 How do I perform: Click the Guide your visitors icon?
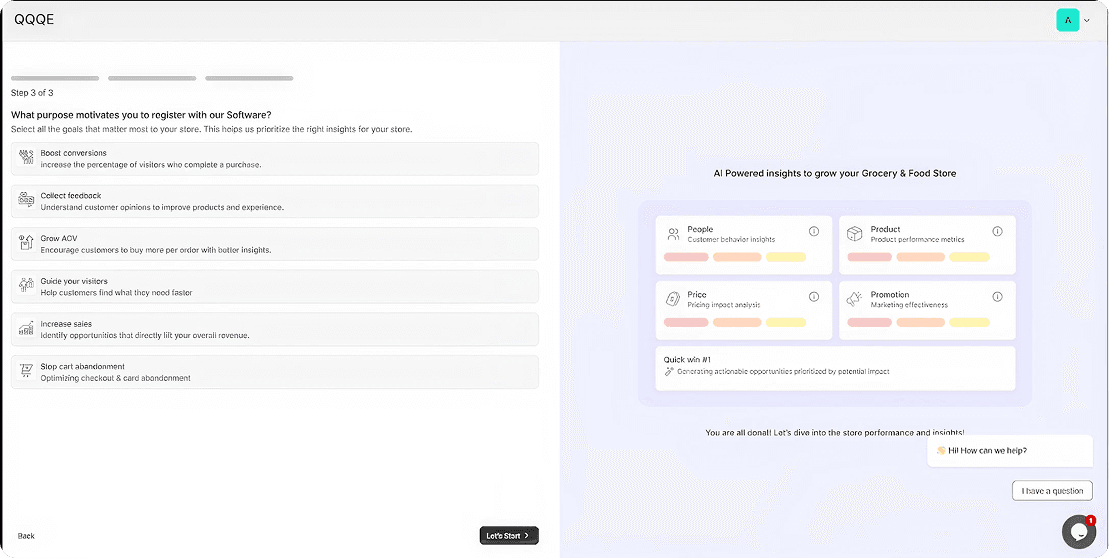26,286
